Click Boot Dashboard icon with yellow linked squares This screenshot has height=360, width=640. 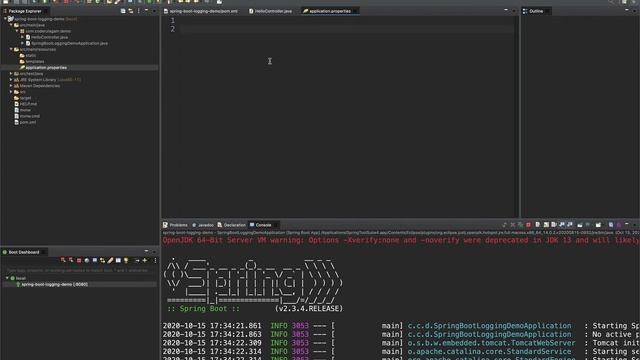coord(102,260)
